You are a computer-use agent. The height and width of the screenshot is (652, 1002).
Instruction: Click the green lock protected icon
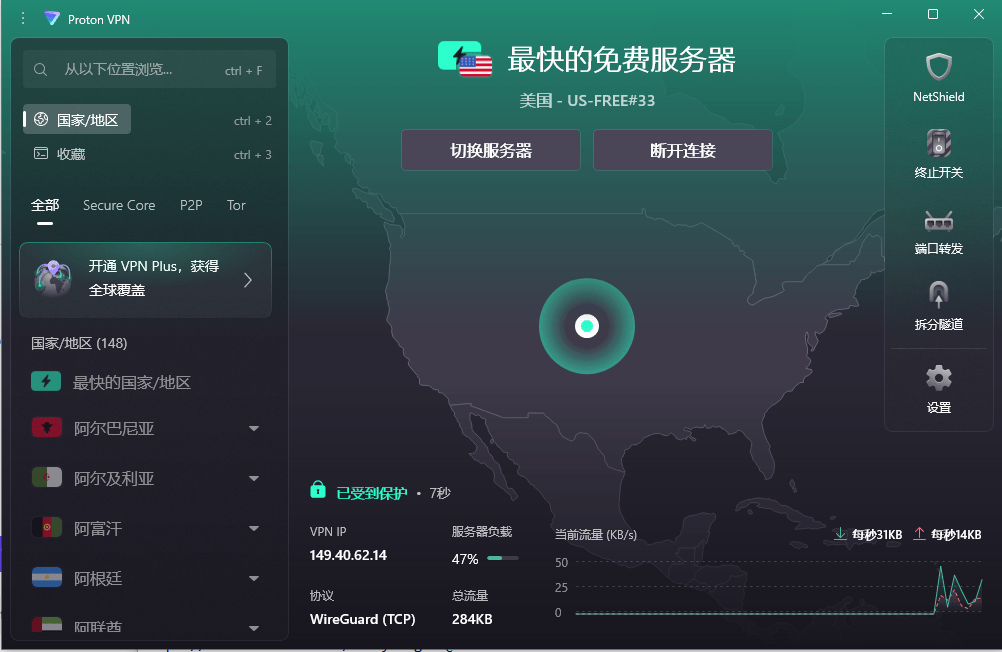coord(318,490)
